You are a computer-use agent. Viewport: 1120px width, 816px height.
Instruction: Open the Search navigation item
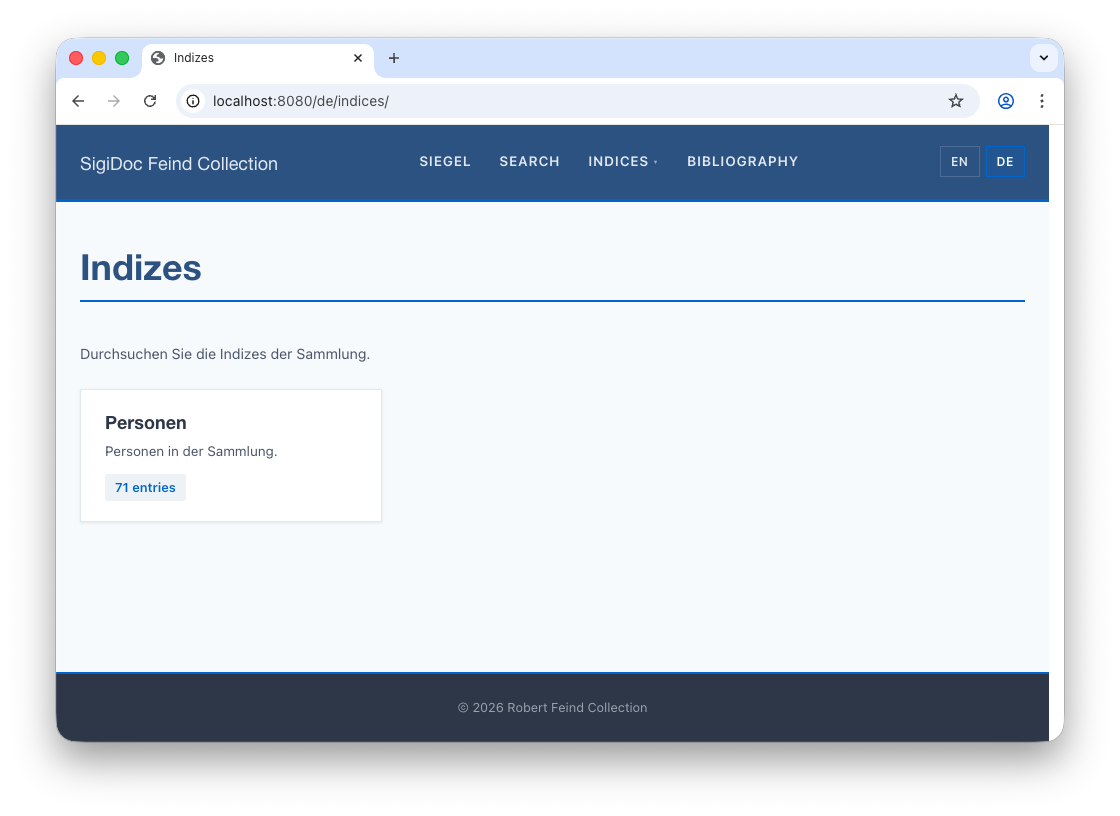[x=529, y=162]
